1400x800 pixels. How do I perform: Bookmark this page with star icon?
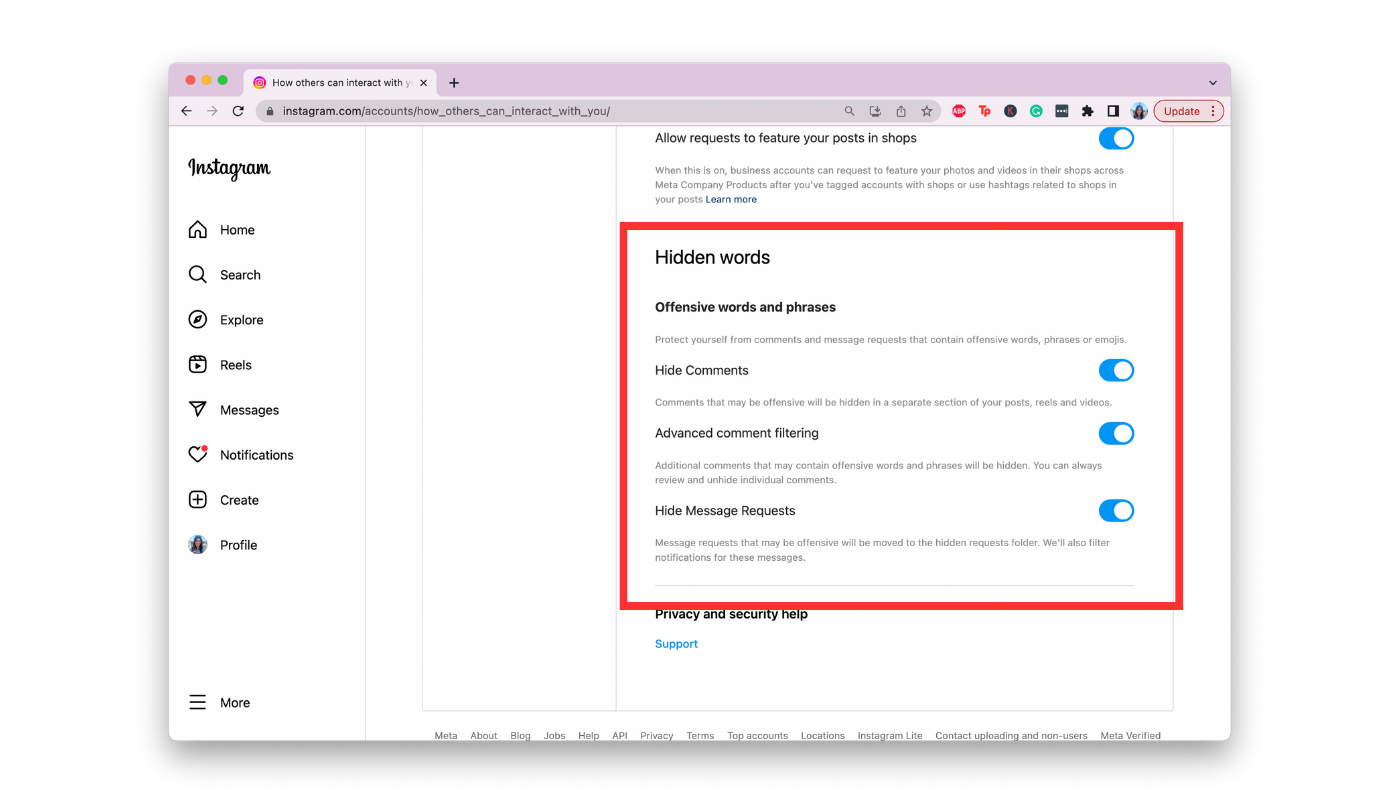pyautogui.click(x=927, y=111)
